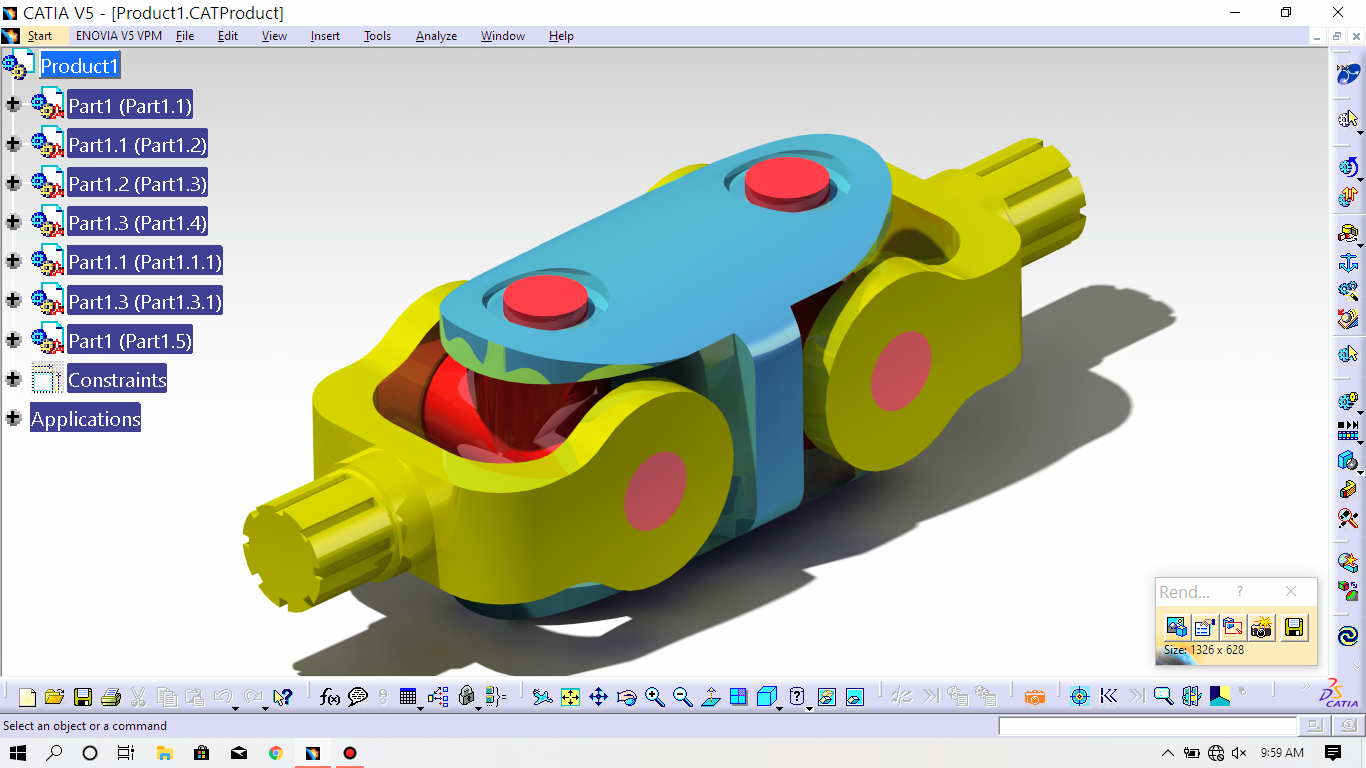Click the Fly Mode airplane icon

tap(542, 697)
